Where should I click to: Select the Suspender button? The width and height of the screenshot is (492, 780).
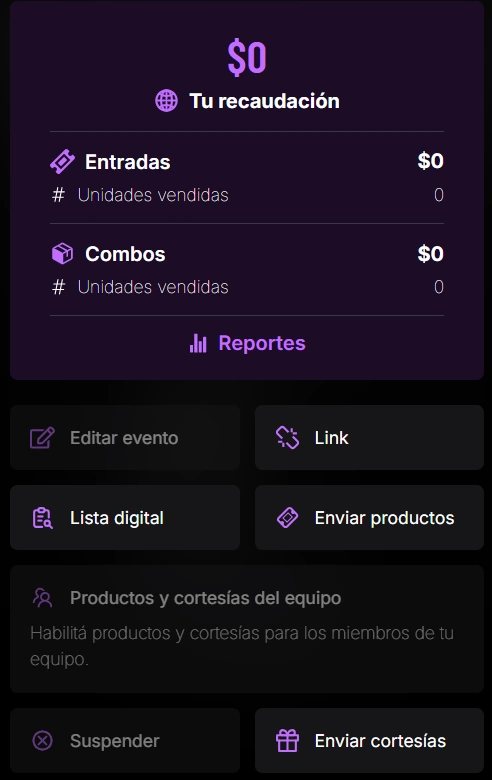pyautogui.click(x=125, y=741)
